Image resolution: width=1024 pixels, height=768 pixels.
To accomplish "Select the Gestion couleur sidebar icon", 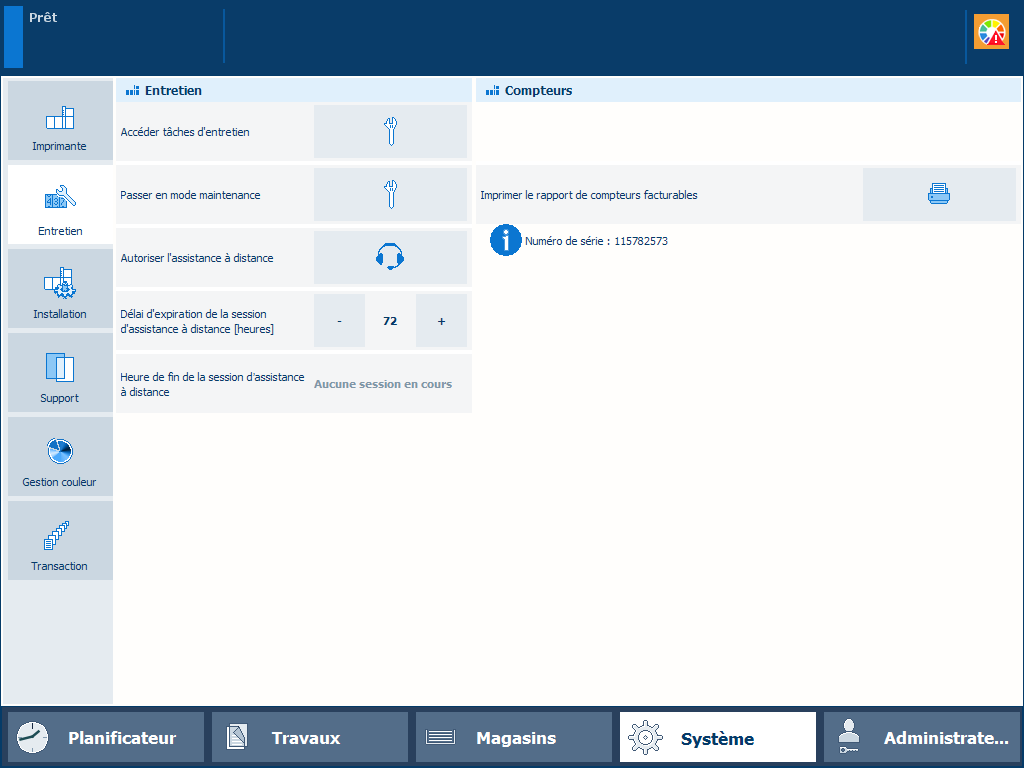I will tap(60, 457).
